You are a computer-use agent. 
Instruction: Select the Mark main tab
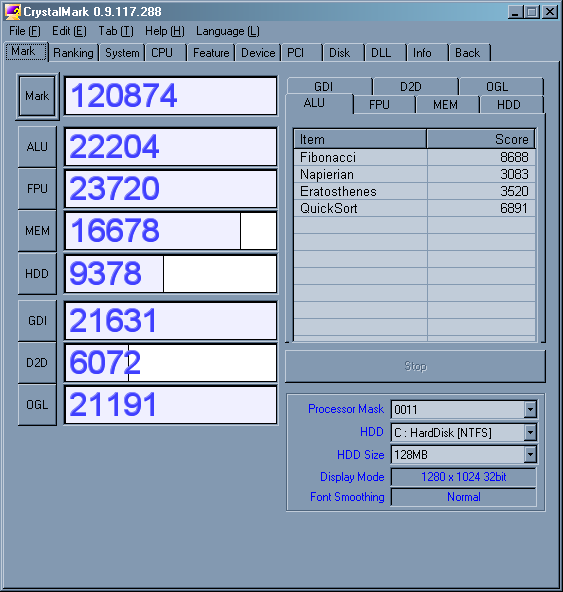point(26,51)
